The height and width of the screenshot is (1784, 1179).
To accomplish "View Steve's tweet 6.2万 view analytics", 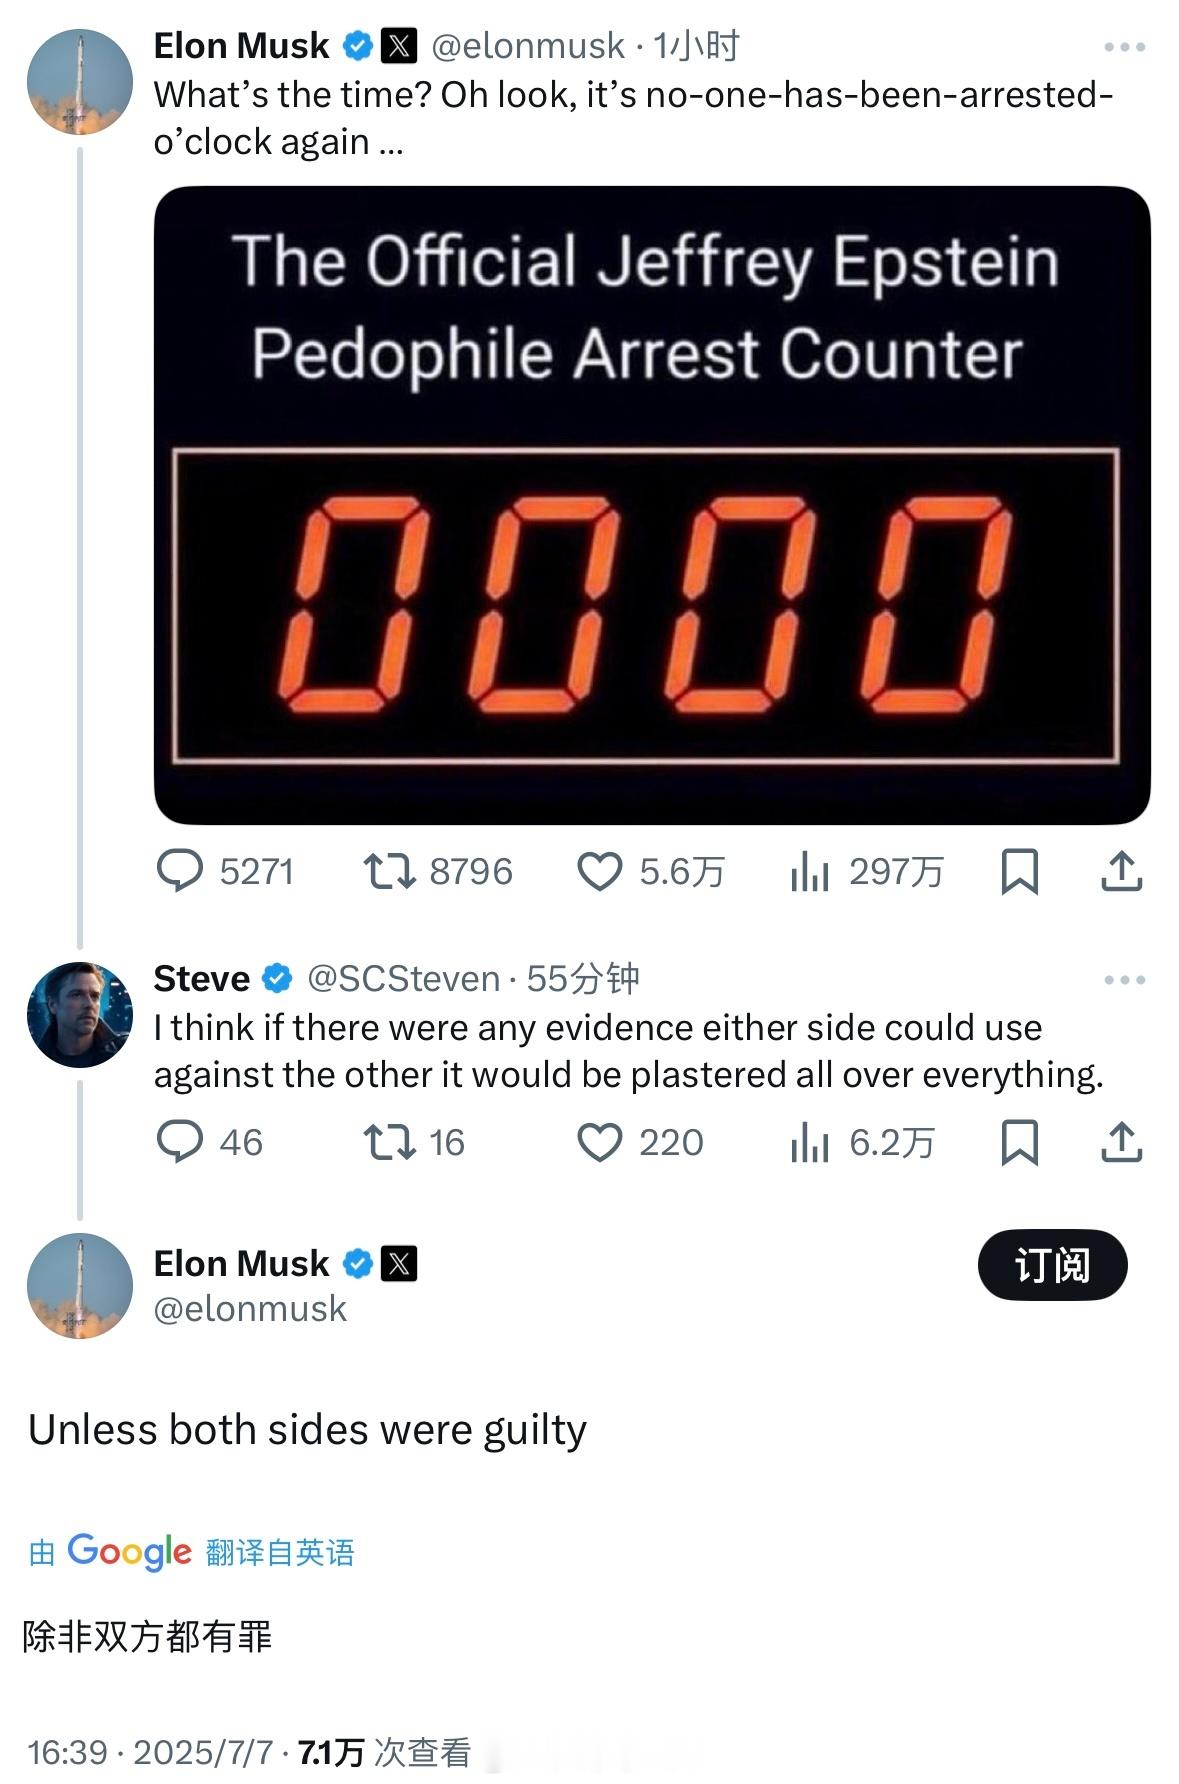I will [x=862, y=1142].
